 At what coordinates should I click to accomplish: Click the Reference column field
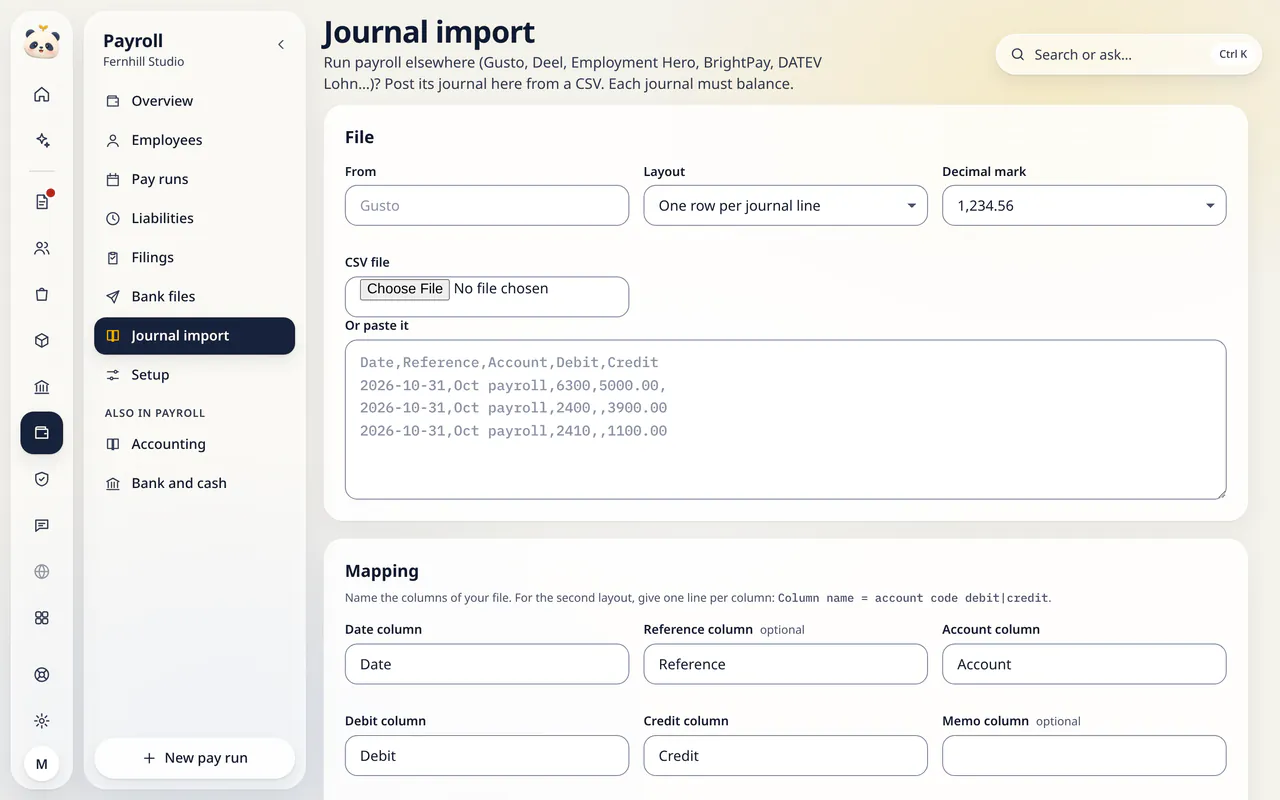point(785,664)
